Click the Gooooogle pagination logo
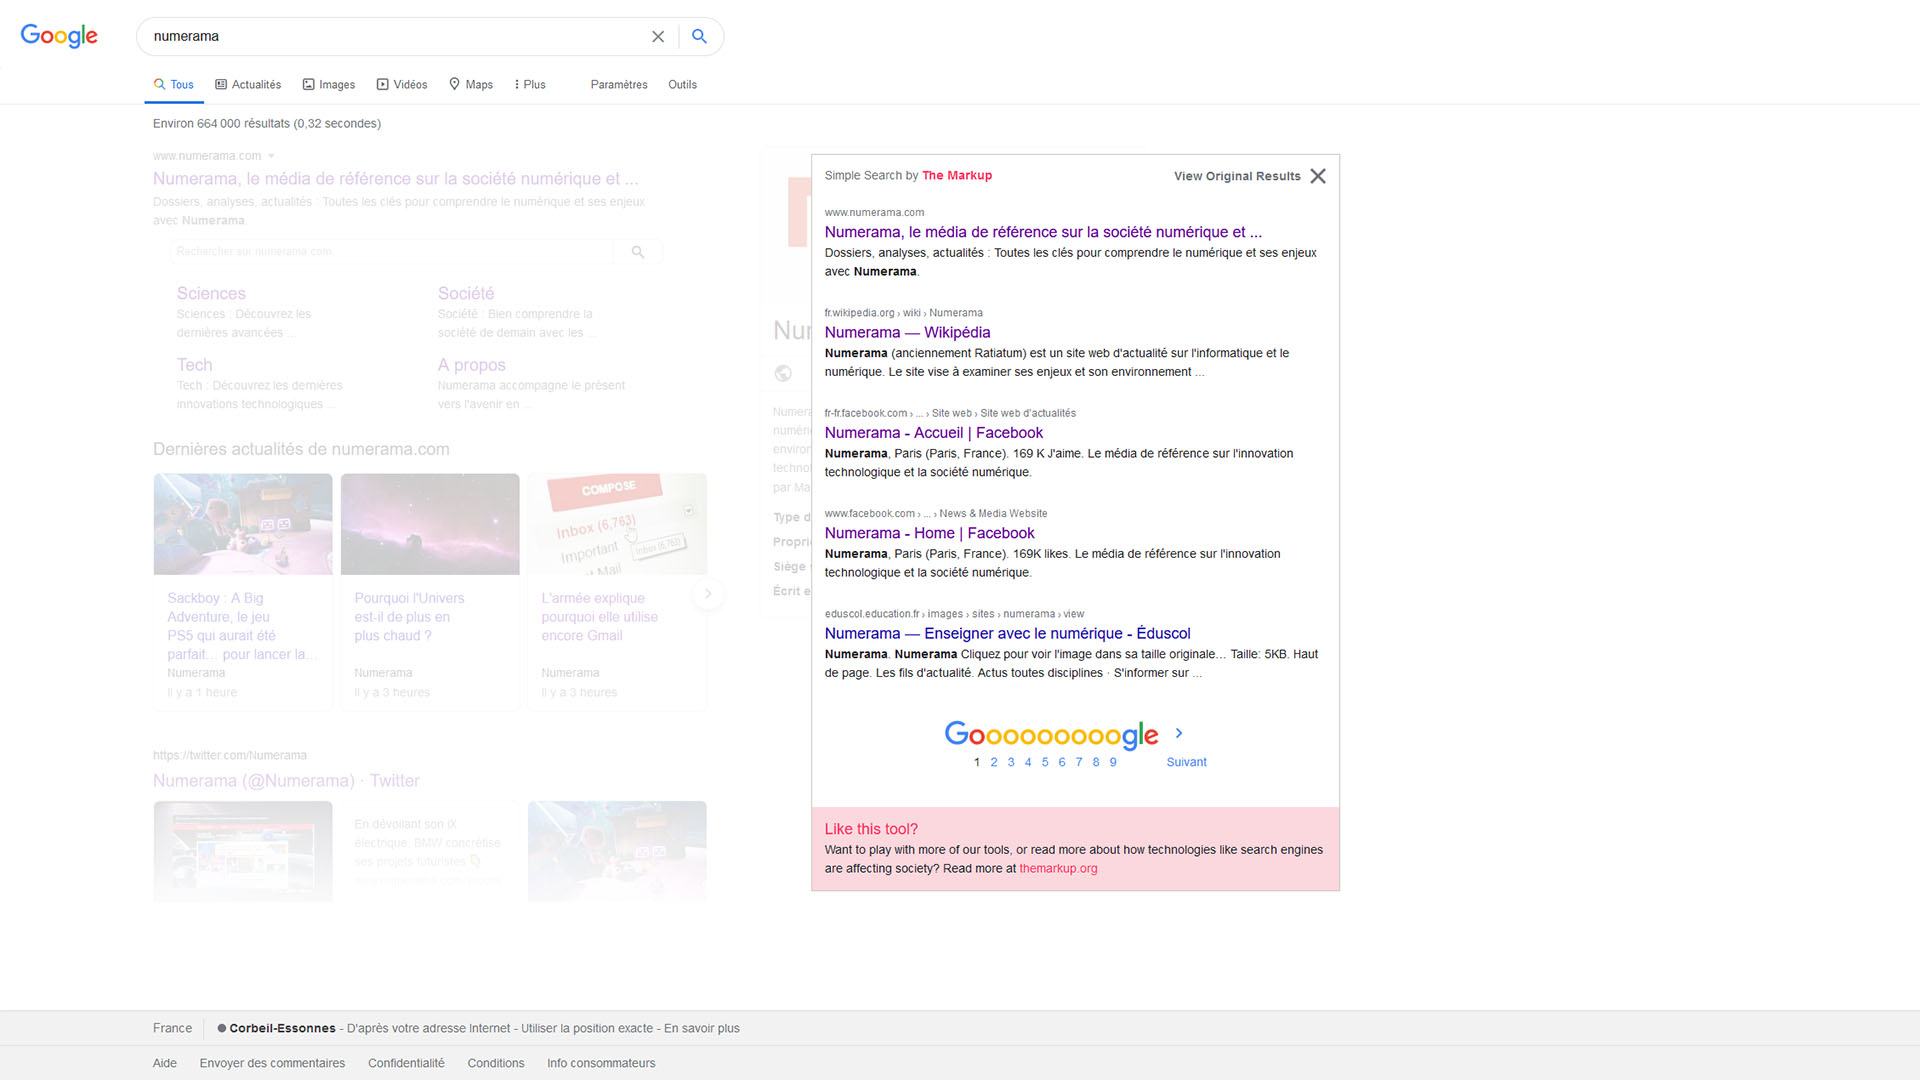1920x1080 pixels. pyautogui.click(x=1051, y=735)
